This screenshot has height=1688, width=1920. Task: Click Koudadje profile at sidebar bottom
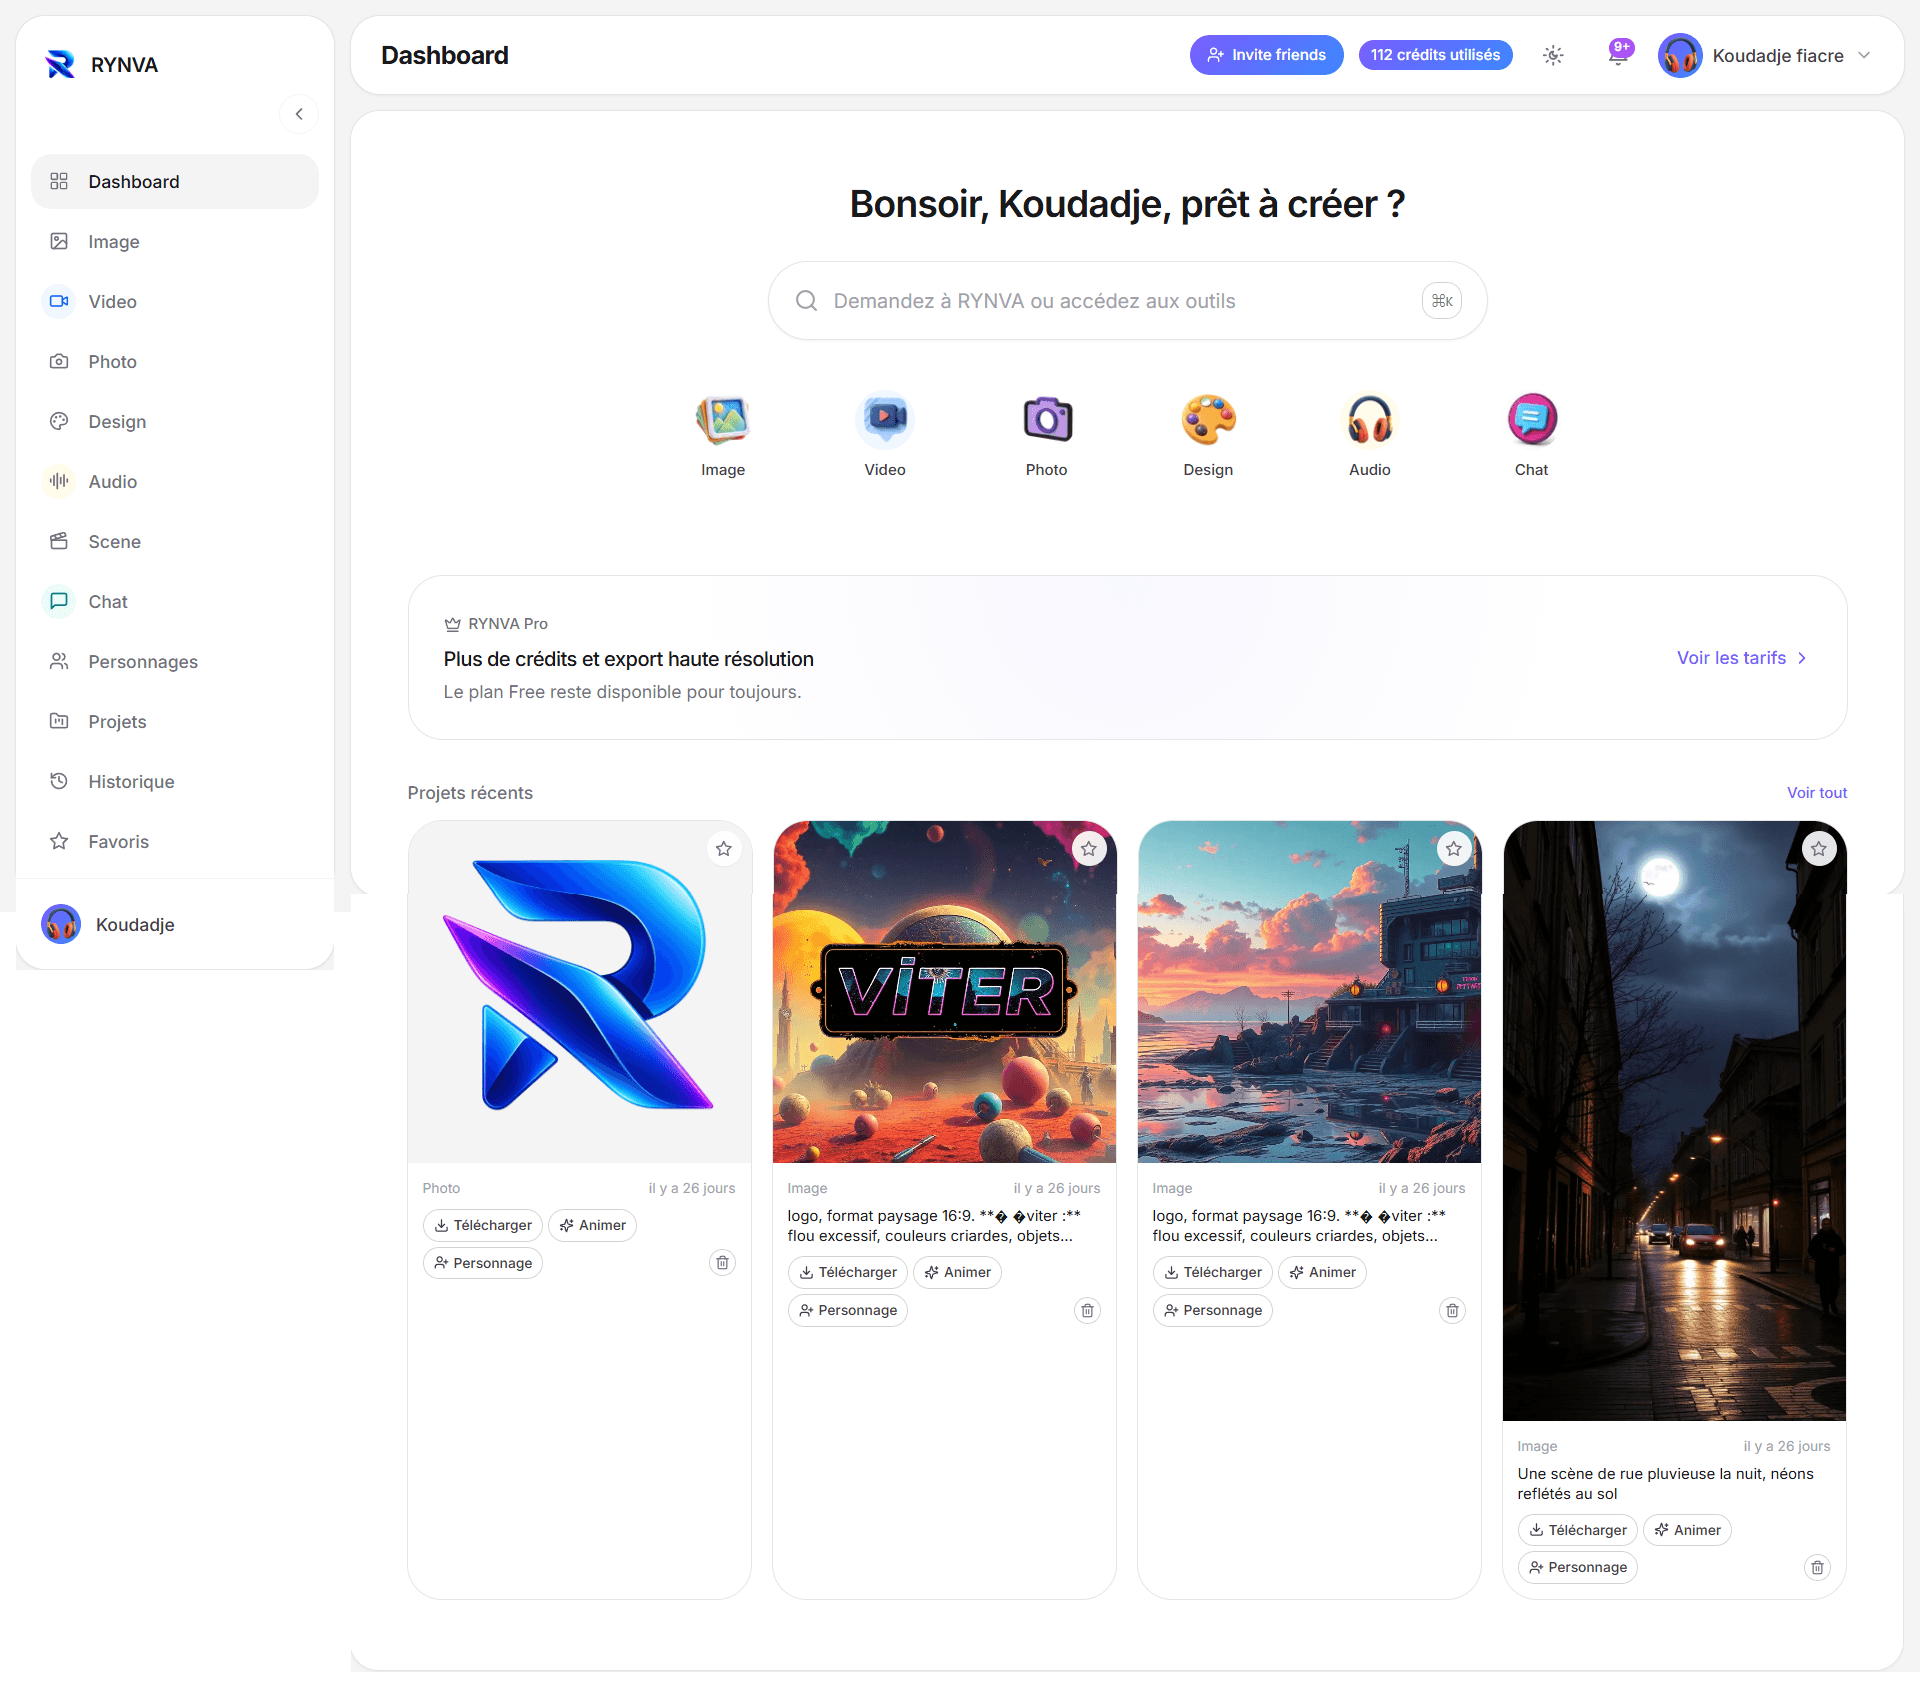108,925
